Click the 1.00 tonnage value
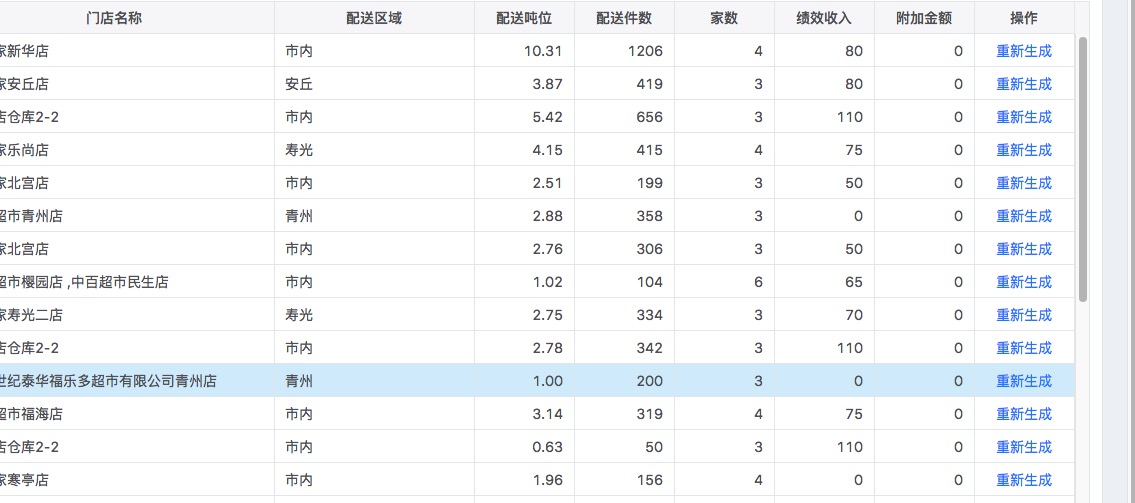Image resolution: width=1135 pixels, height=503 pixels. click(547, 381)
